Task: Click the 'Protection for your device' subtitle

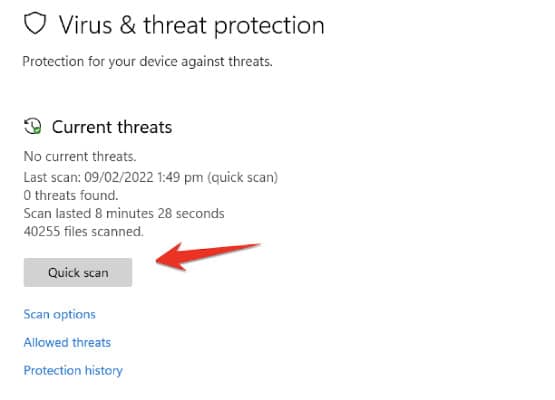Action: [147, 62]
